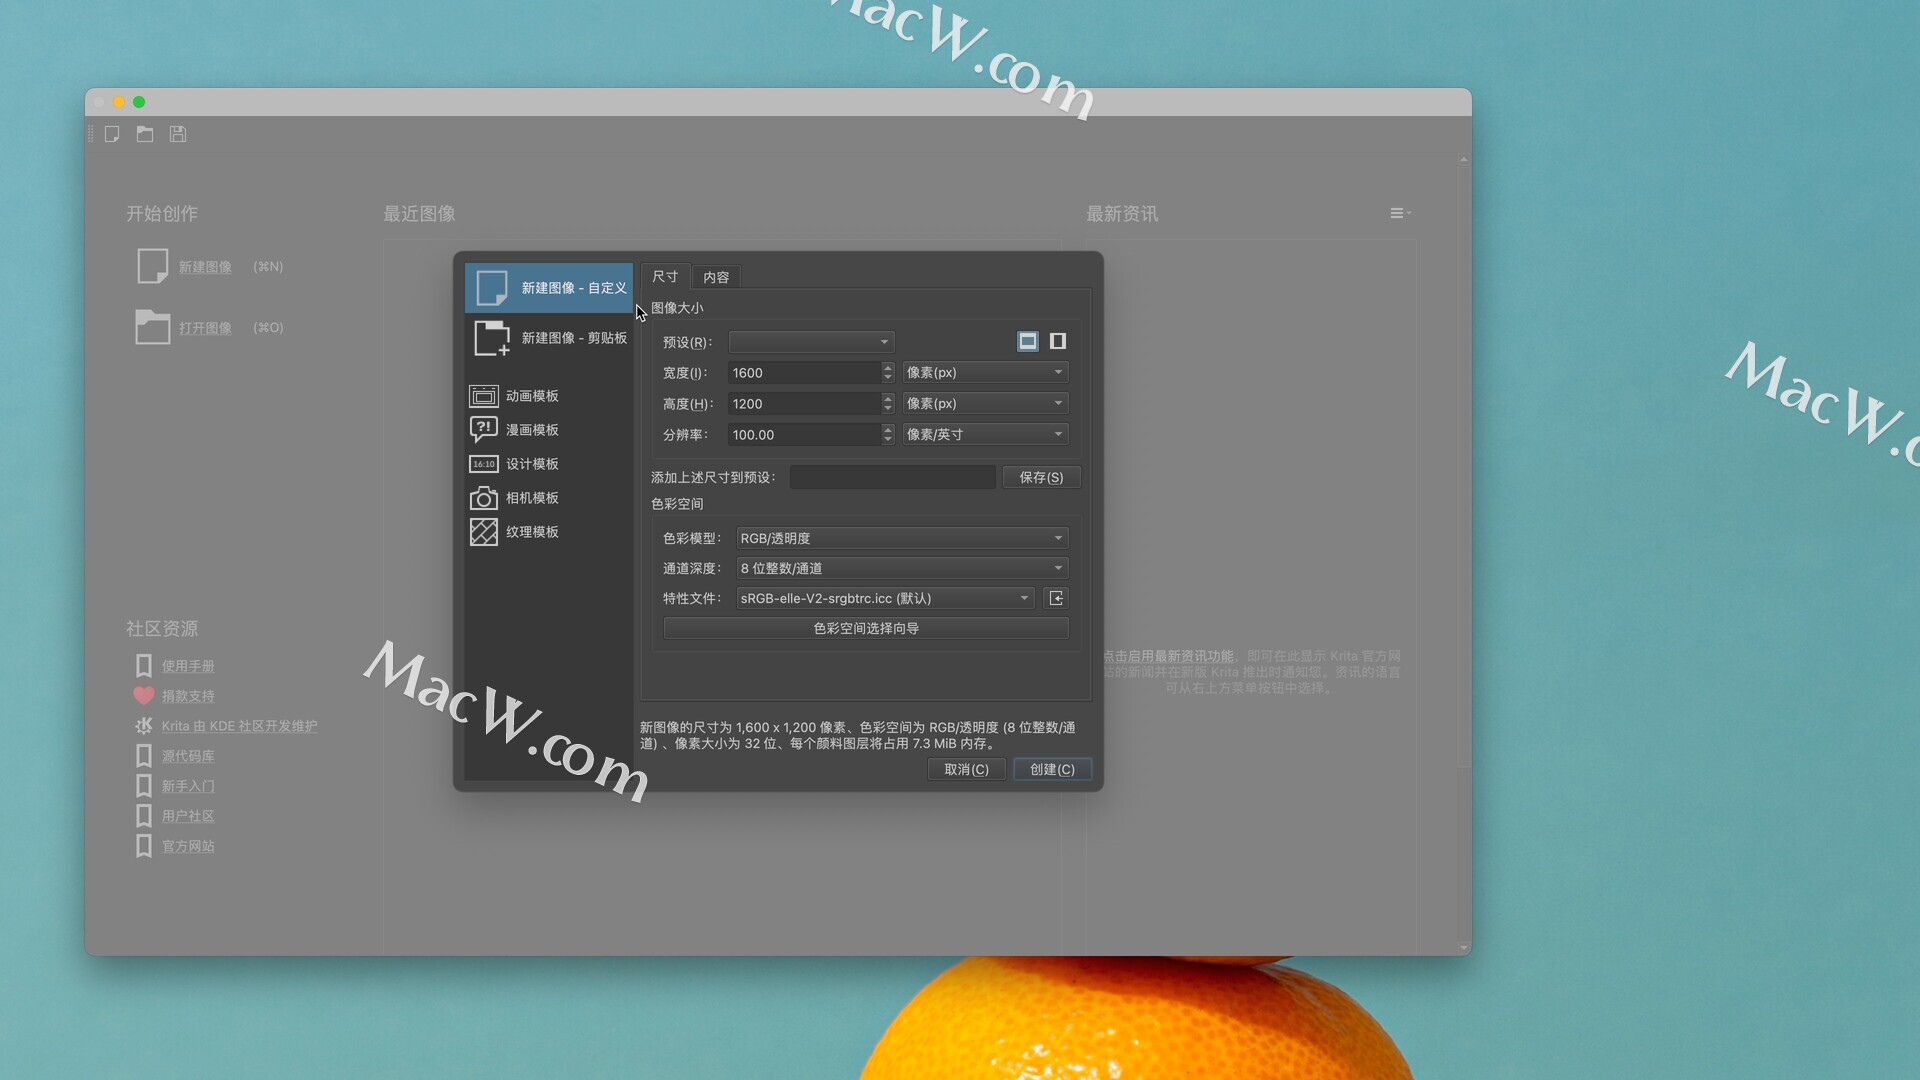Click the height value stepper arrows

(888, 404)
